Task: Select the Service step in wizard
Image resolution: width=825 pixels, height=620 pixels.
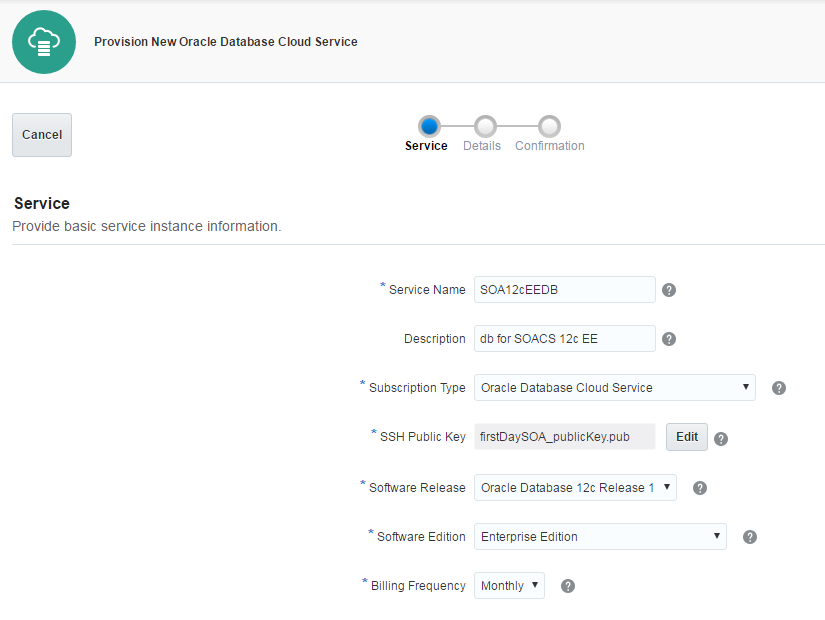Action: (x=428, y=127)
